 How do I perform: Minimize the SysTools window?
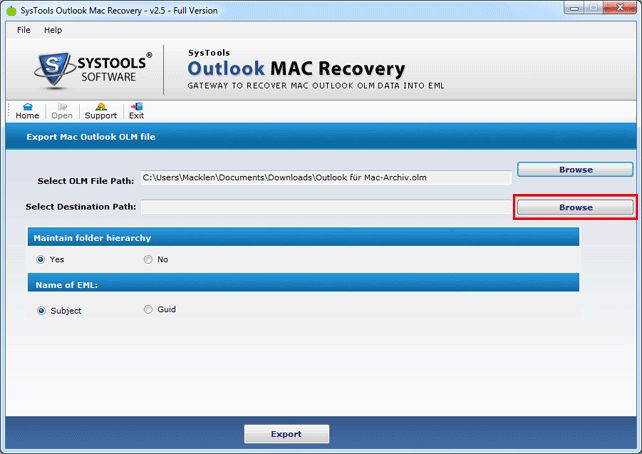[x=574, y=8]
